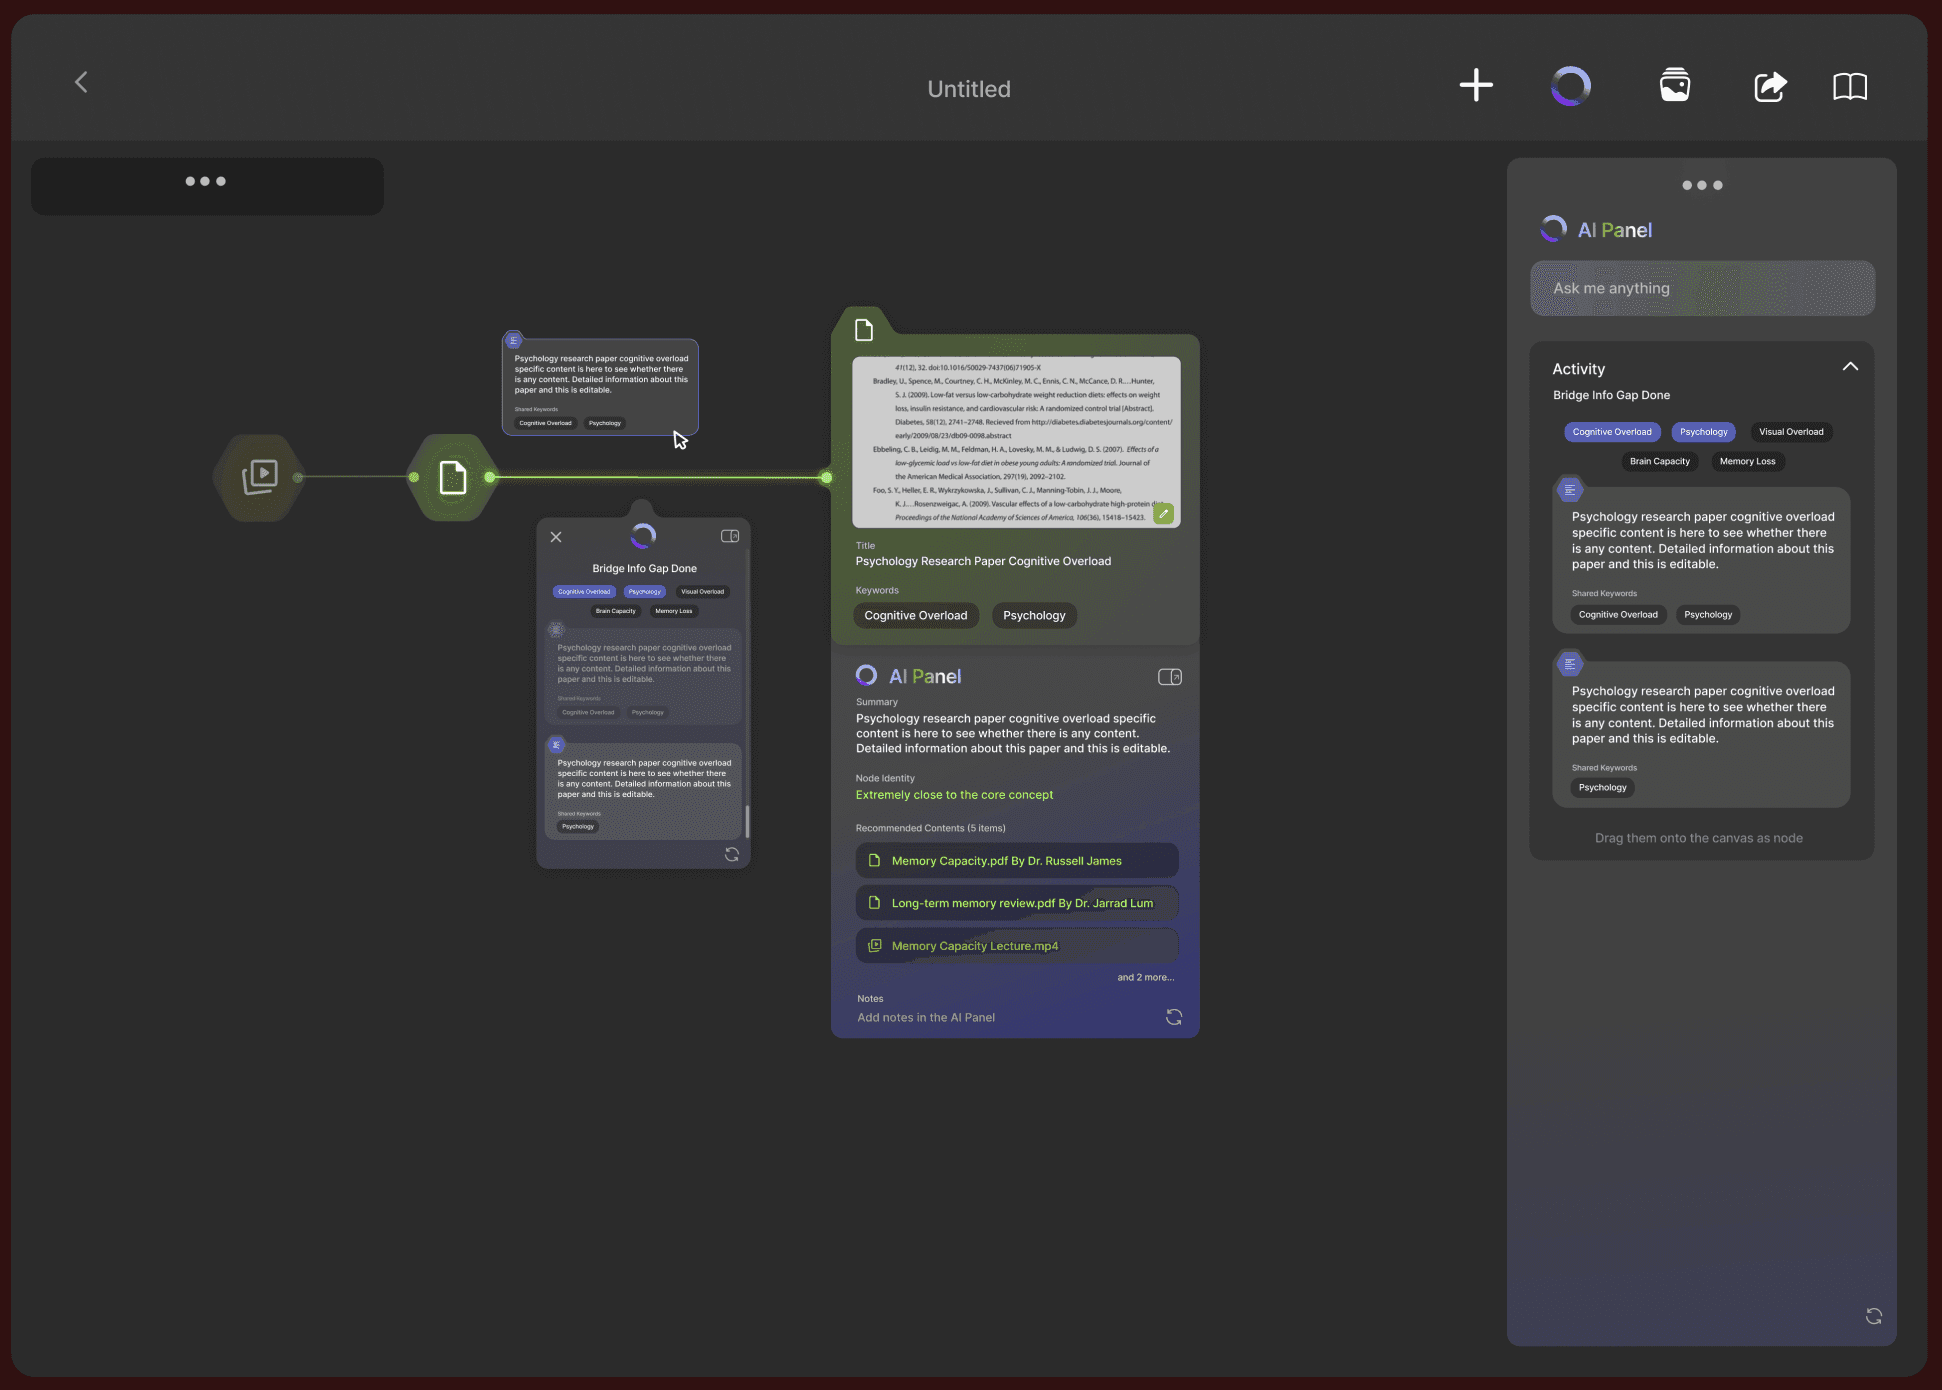Viewport: 1942px width, 1390px height.
Task: Refresh the right AI Panel
Action: point(1873,1316)
